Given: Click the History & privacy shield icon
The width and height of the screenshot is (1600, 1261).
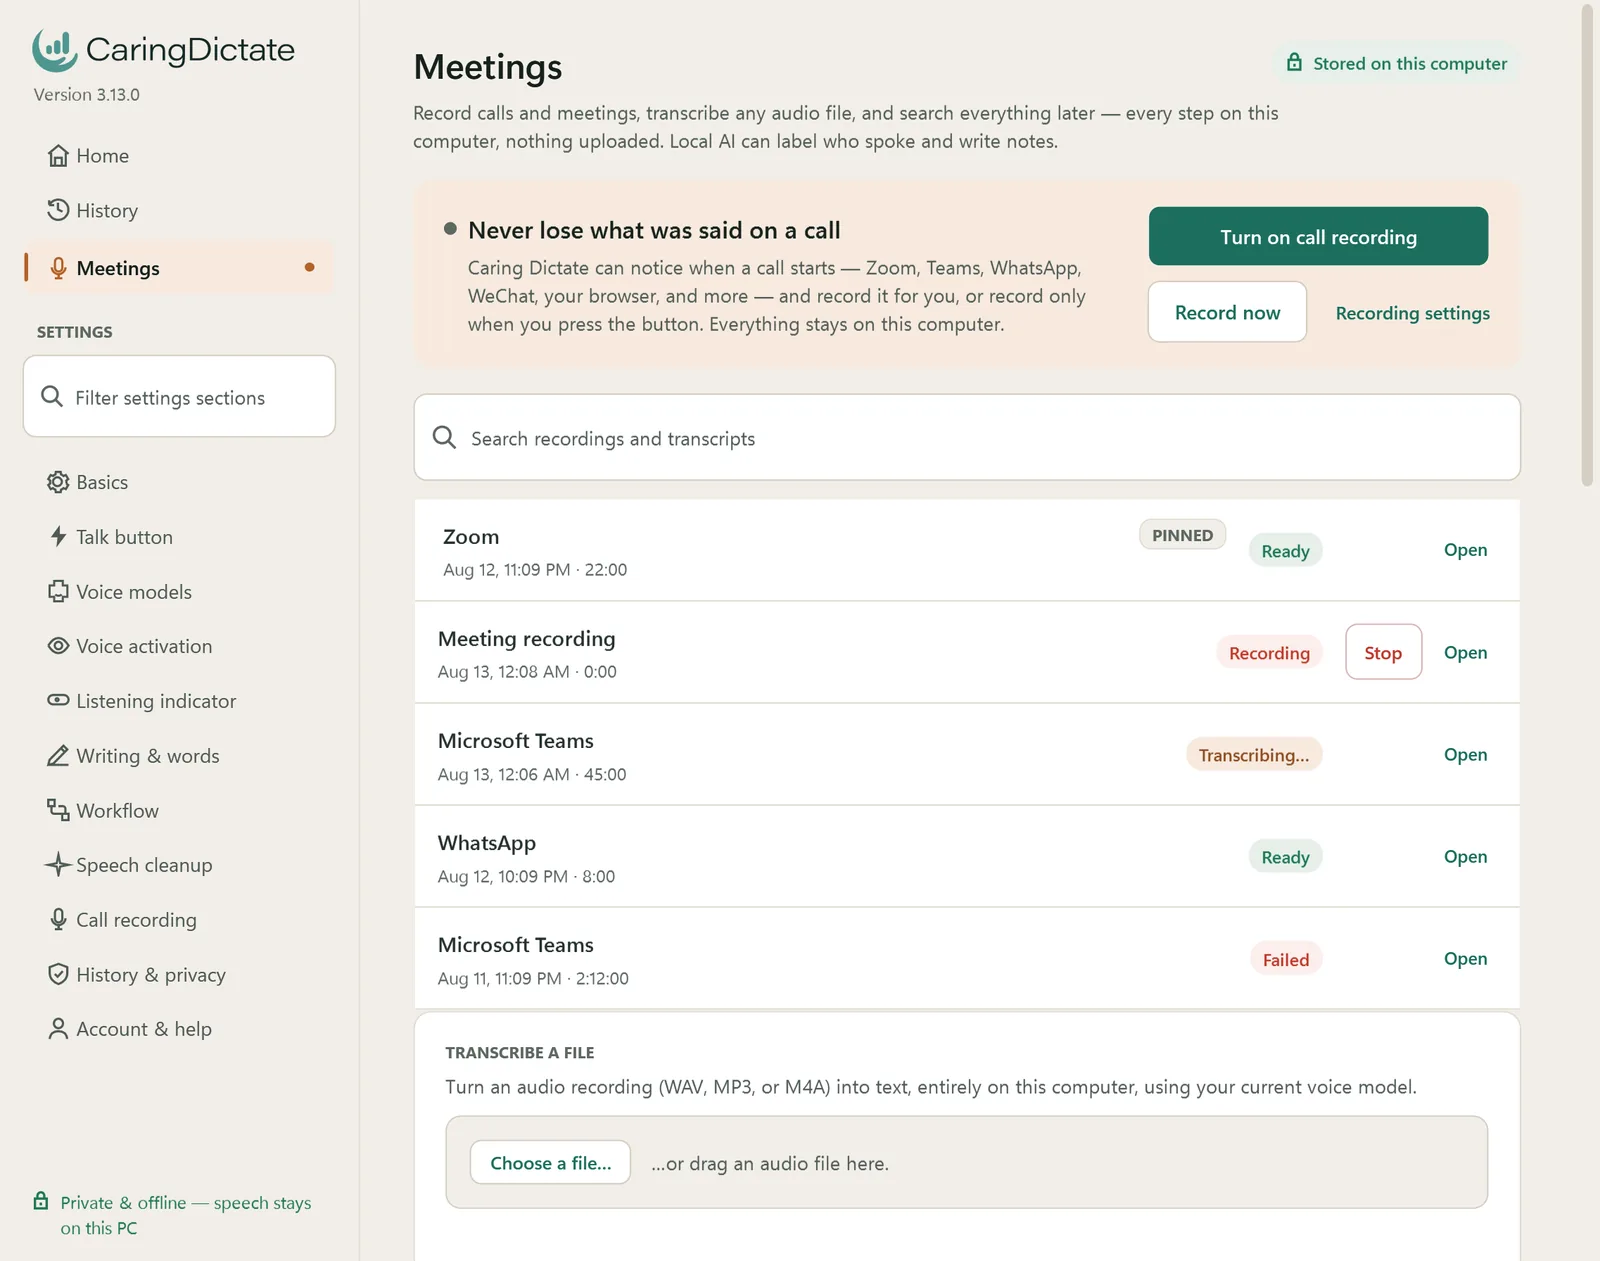Looking at the screenshot, I should pyautogui.click(x=58, y=974).
